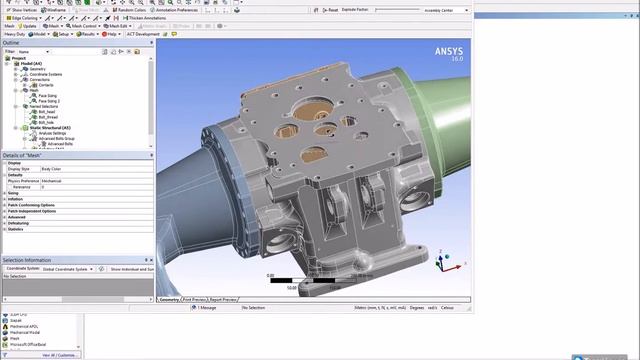Toggle Wireframe display mode

pyautogui.click(x=53, y=10)
